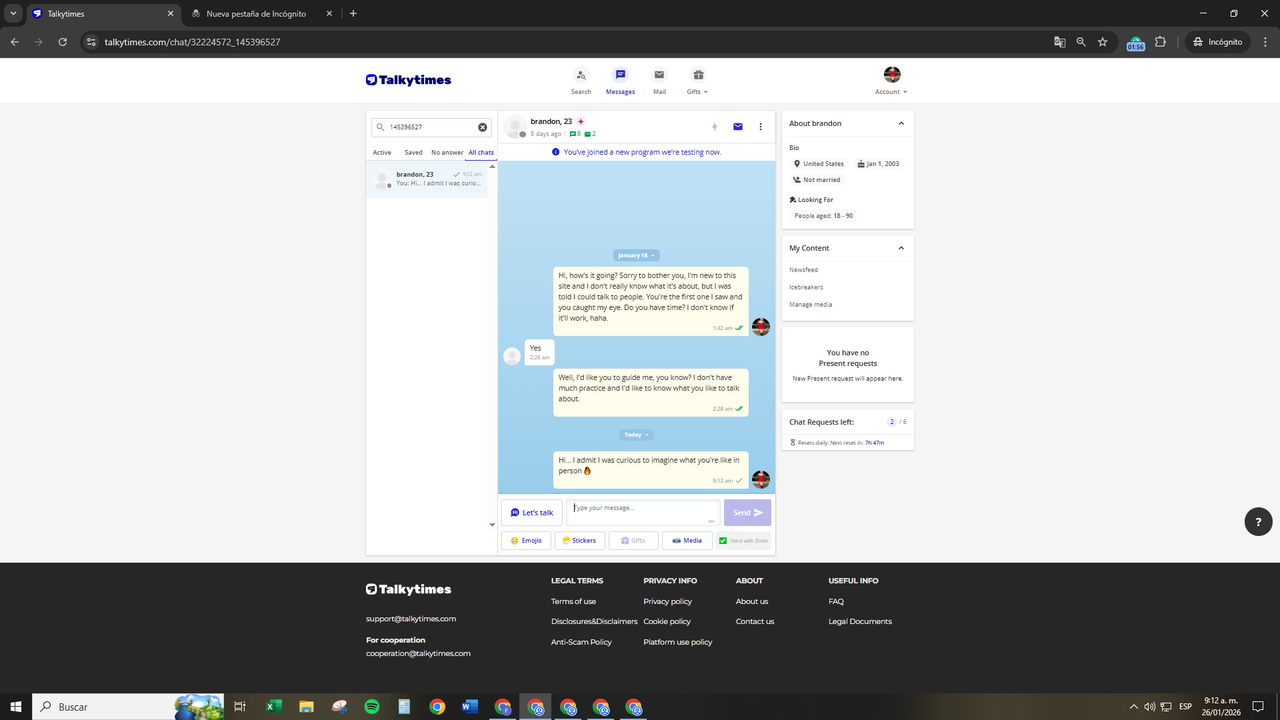Switch to the All chats tab
The image size is (1280, 720).
[x=481, y=153]
